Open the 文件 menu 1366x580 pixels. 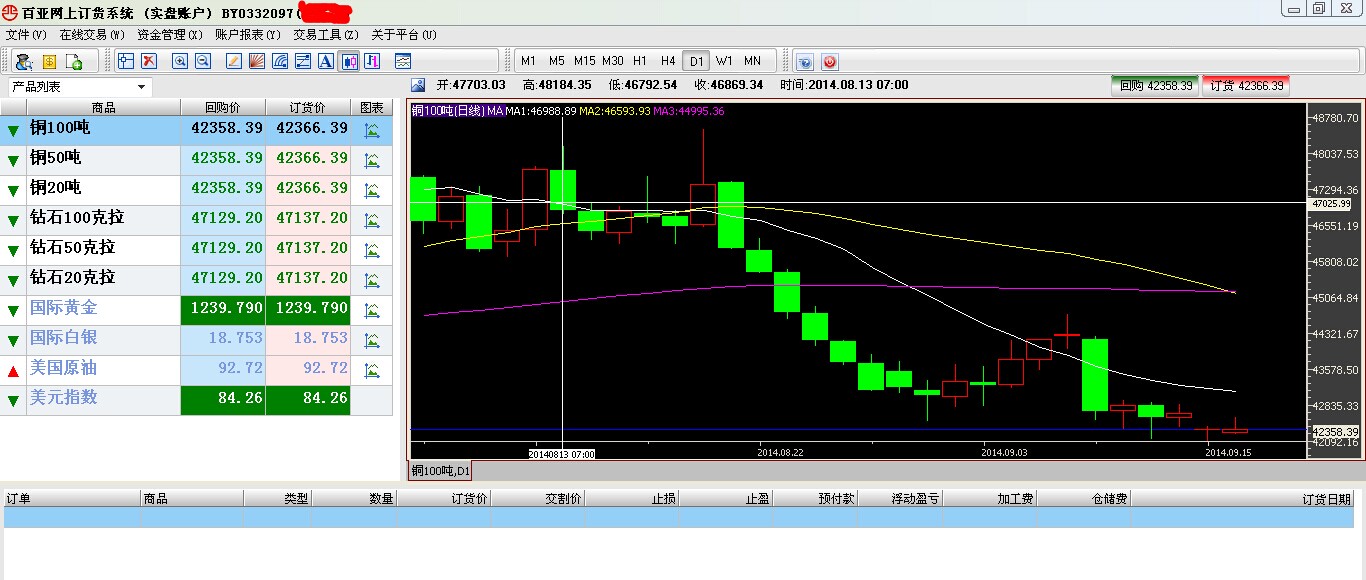pyautogui.click(x=26, y=35)
